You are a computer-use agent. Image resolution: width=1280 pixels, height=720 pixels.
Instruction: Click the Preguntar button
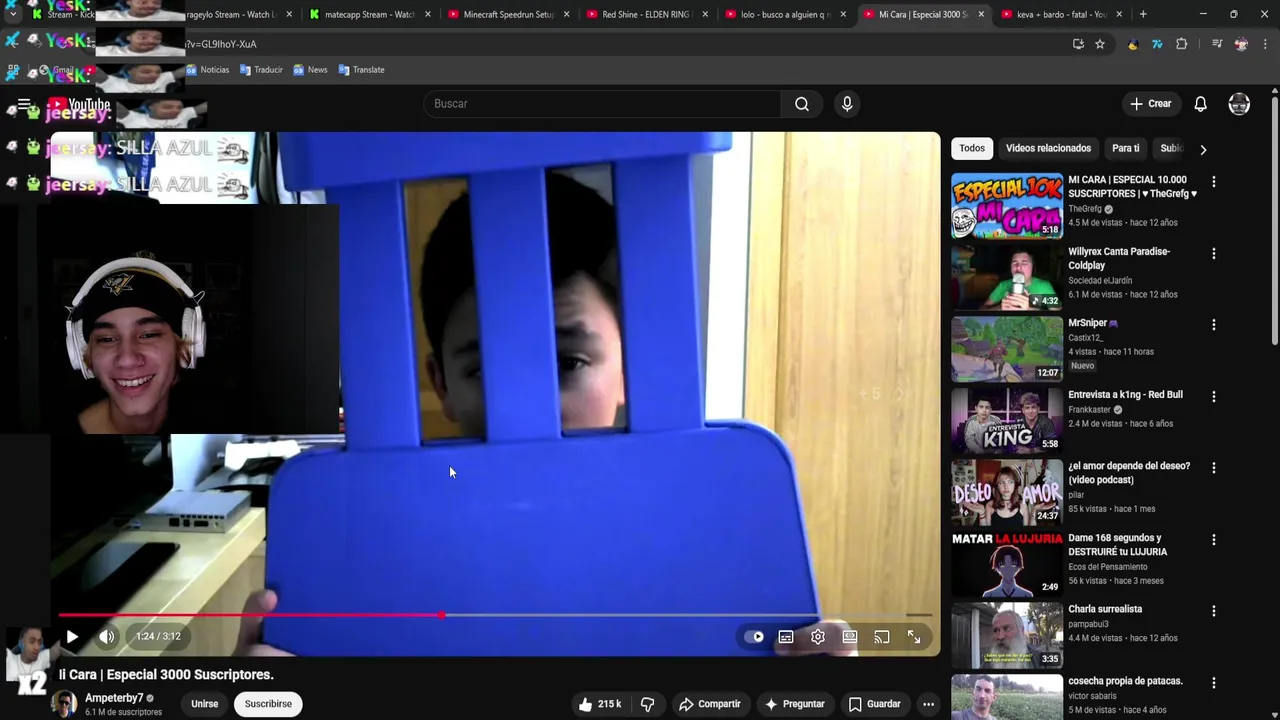[794, 704]
